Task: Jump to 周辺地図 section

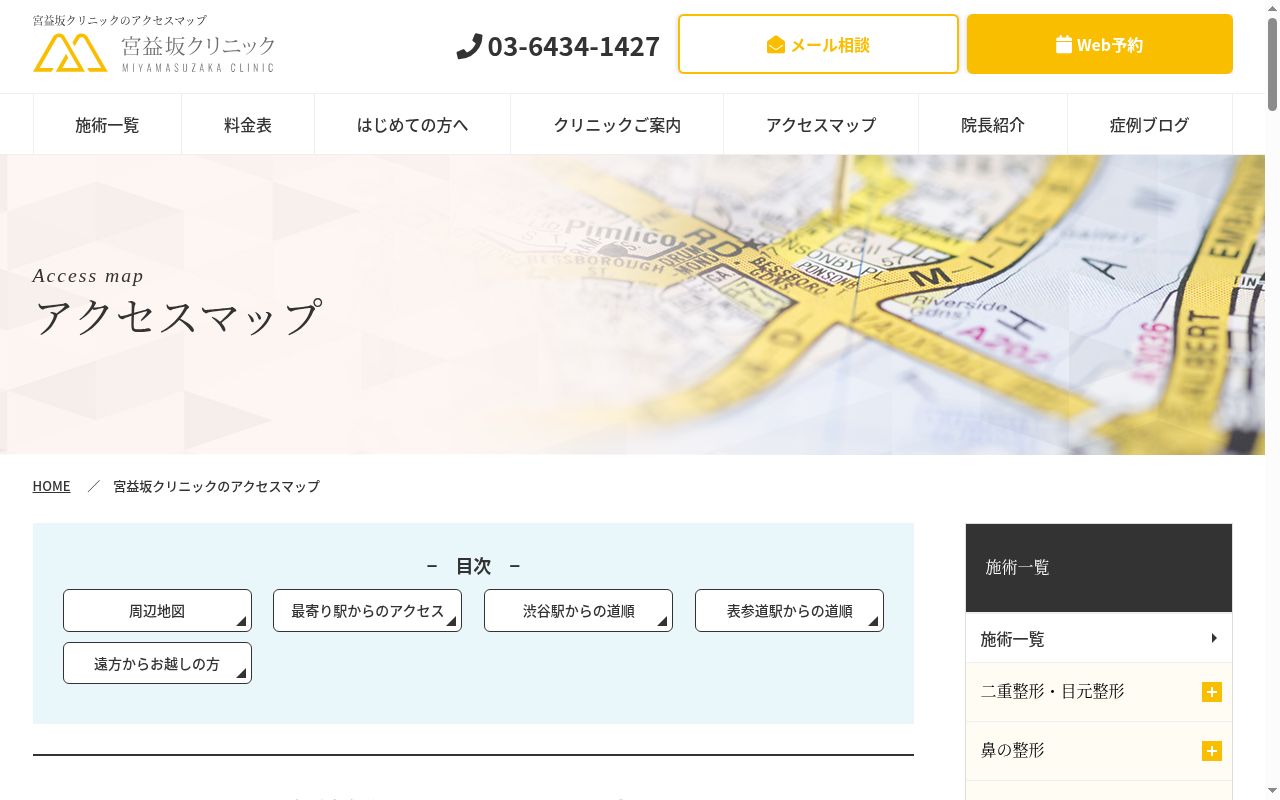Action: pos(157,611)
